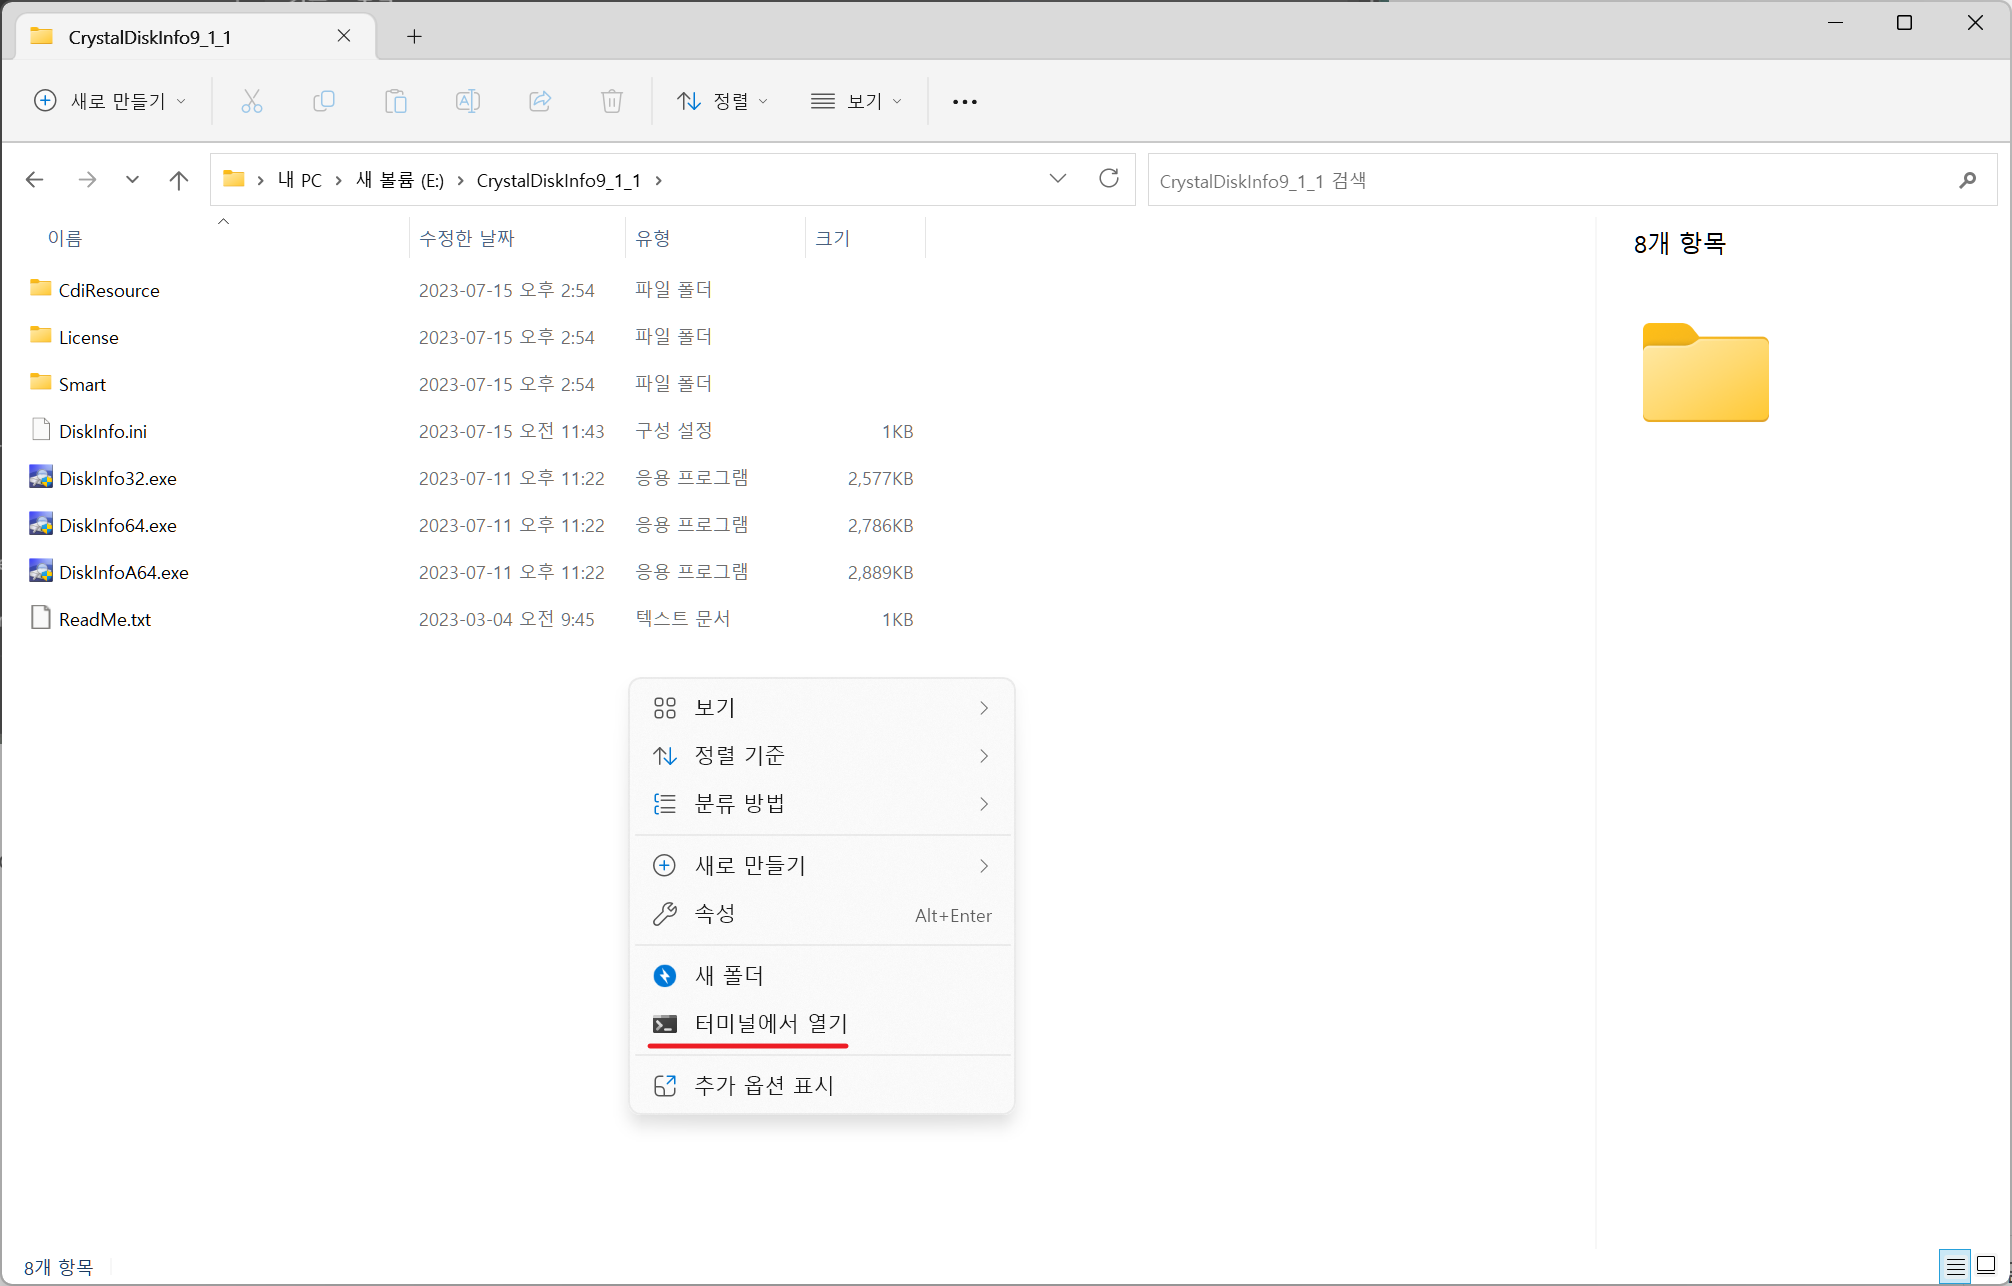Click the Paste clipboard icon
Screen dimensions: 2012x1286
click(395, 101)
